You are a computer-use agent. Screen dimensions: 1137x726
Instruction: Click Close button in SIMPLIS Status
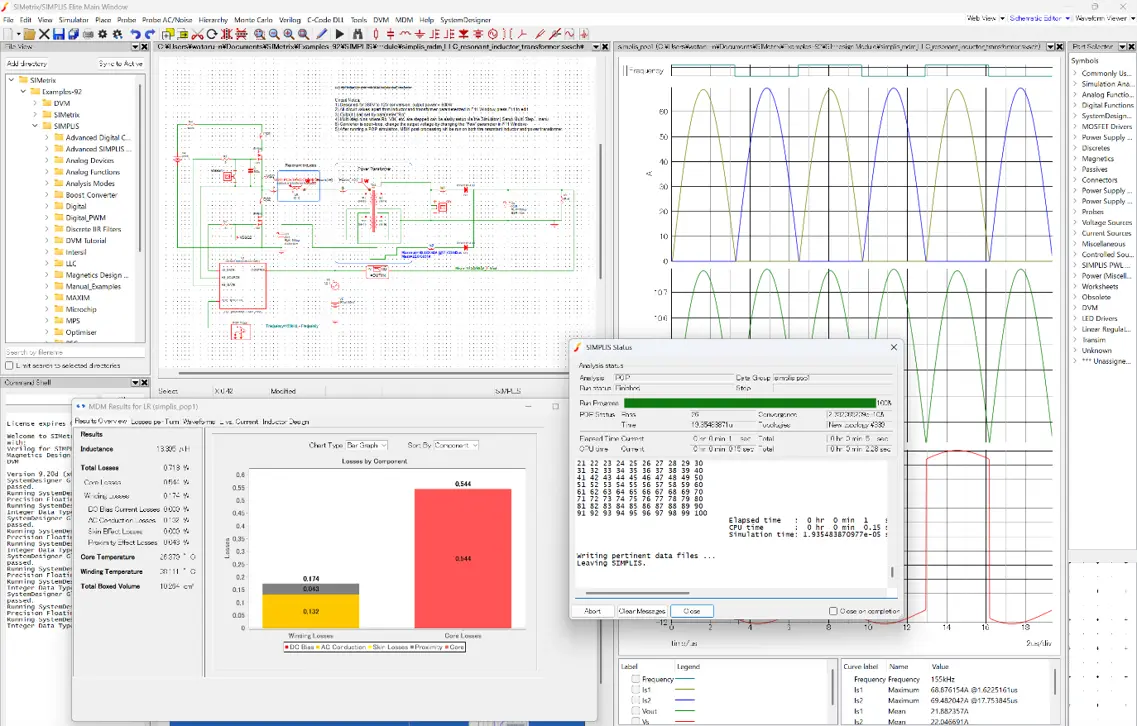click(x=692, y=611)
